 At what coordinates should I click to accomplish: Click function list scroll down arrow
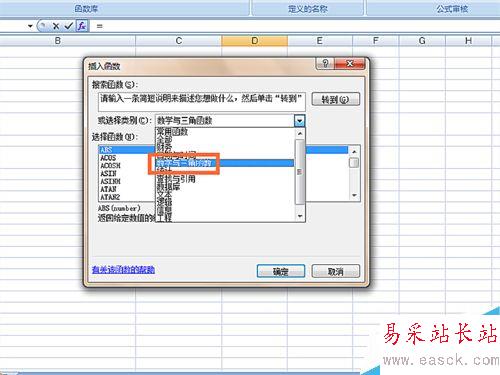[x=354, y=195]
